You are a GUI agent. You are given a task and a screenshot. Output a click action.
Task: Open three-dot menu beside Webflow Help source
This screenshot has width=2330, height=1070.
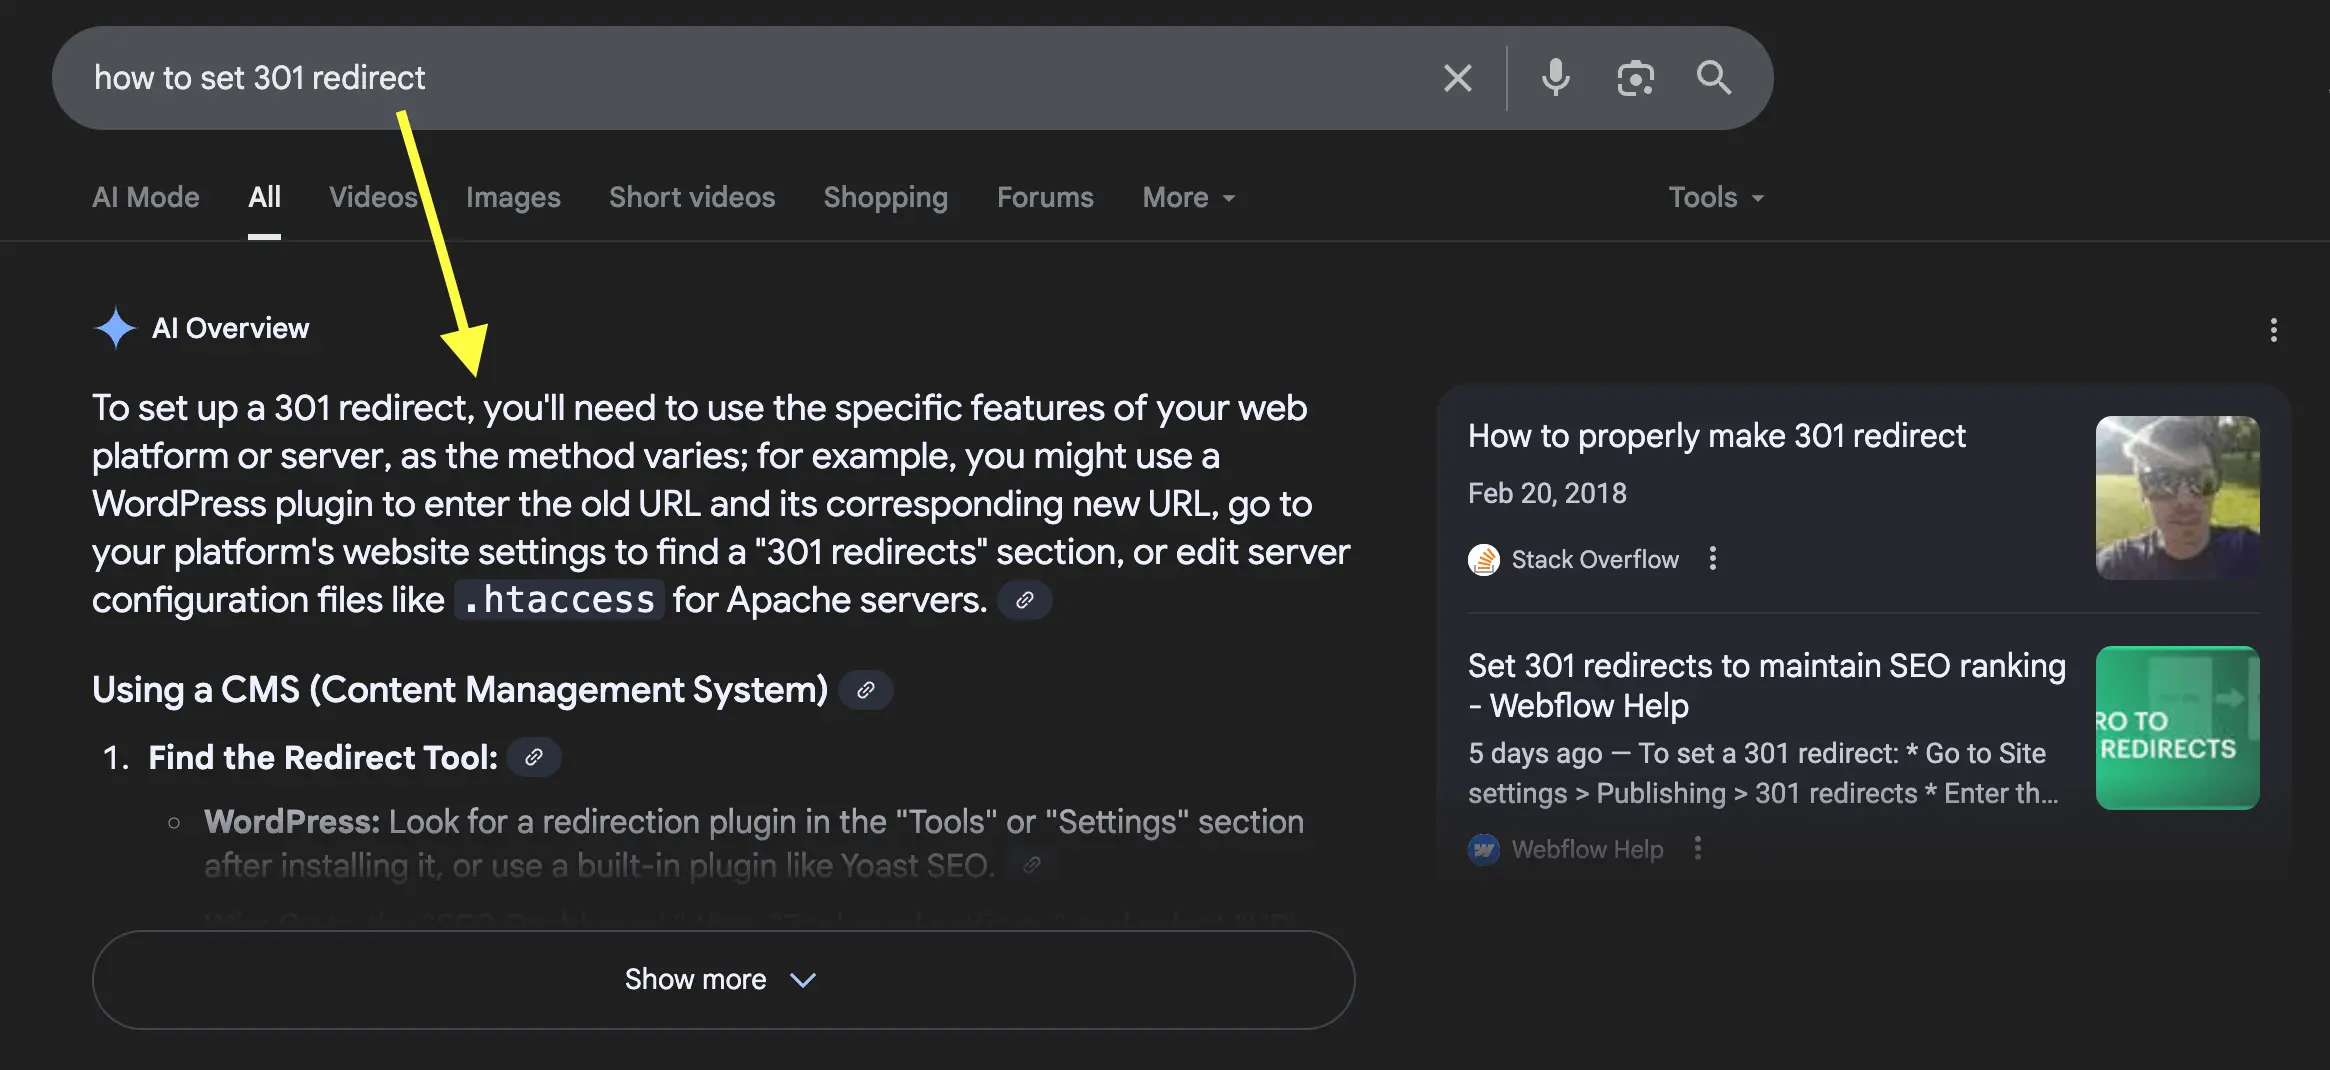pos(1697,849)
